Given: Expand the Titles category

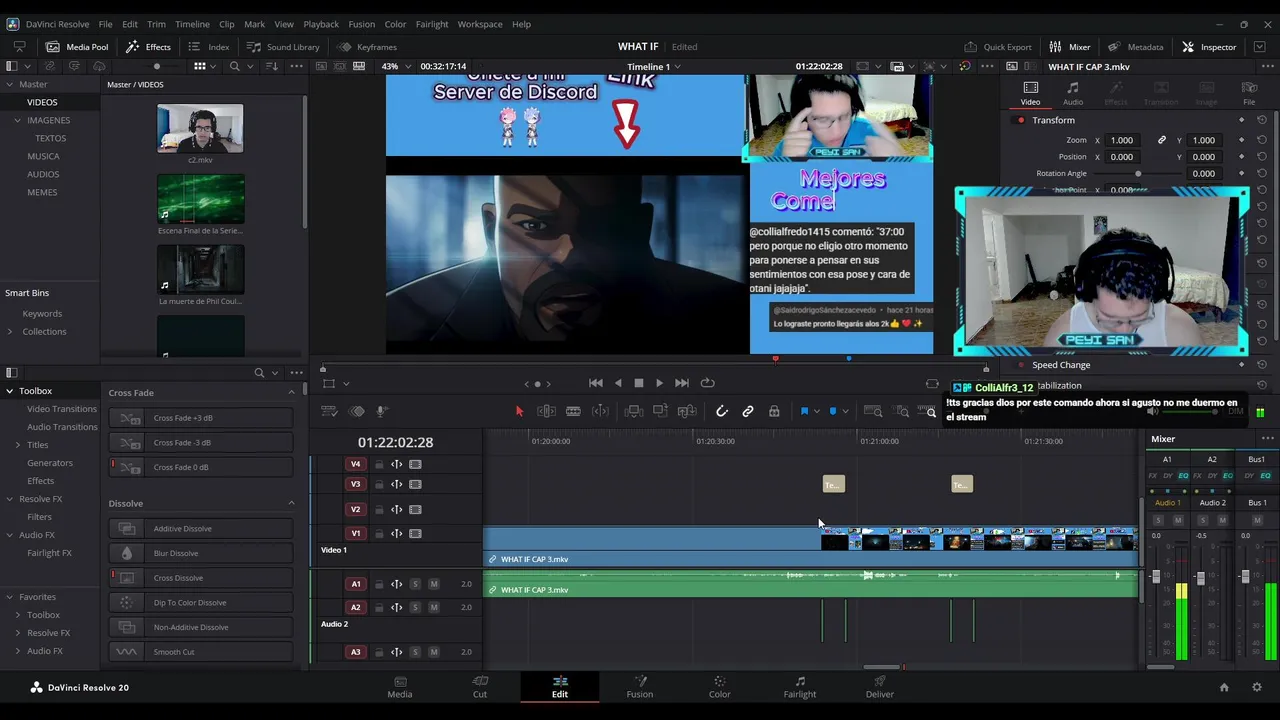Looking at the screenshot, I should [17, 445].
